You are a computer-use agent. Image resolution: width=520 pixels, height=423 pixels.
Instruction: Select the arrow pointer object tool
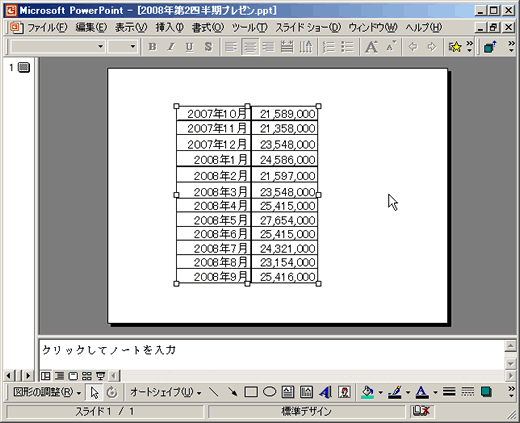[x=94, y=393]
